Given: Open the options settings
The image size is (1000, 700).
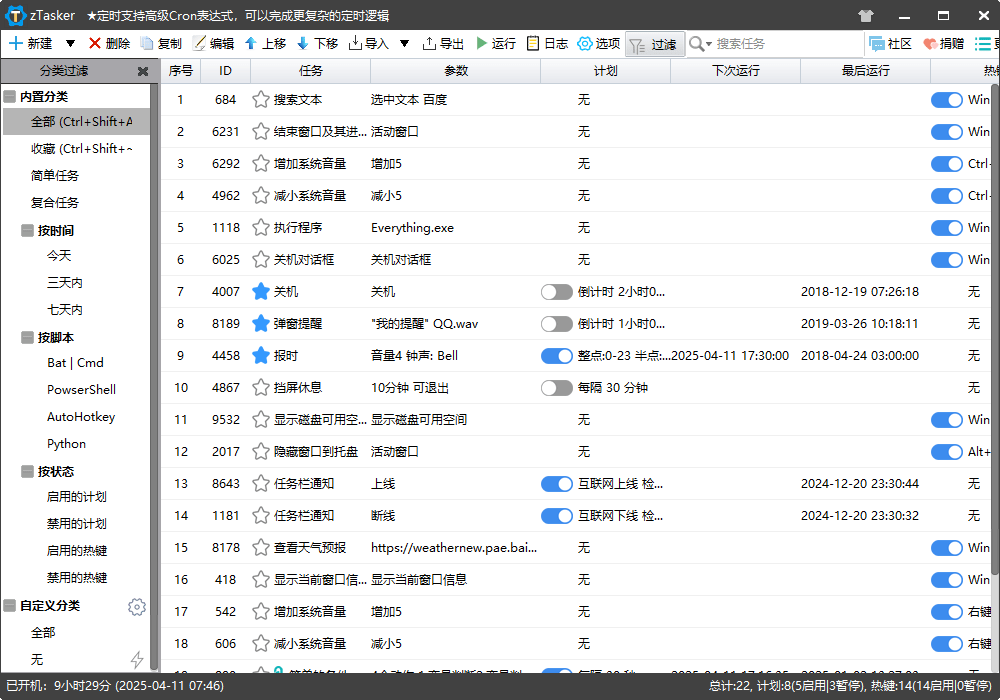Looking at the screenshot, I should pyautogui.click(x=598, y=44).
